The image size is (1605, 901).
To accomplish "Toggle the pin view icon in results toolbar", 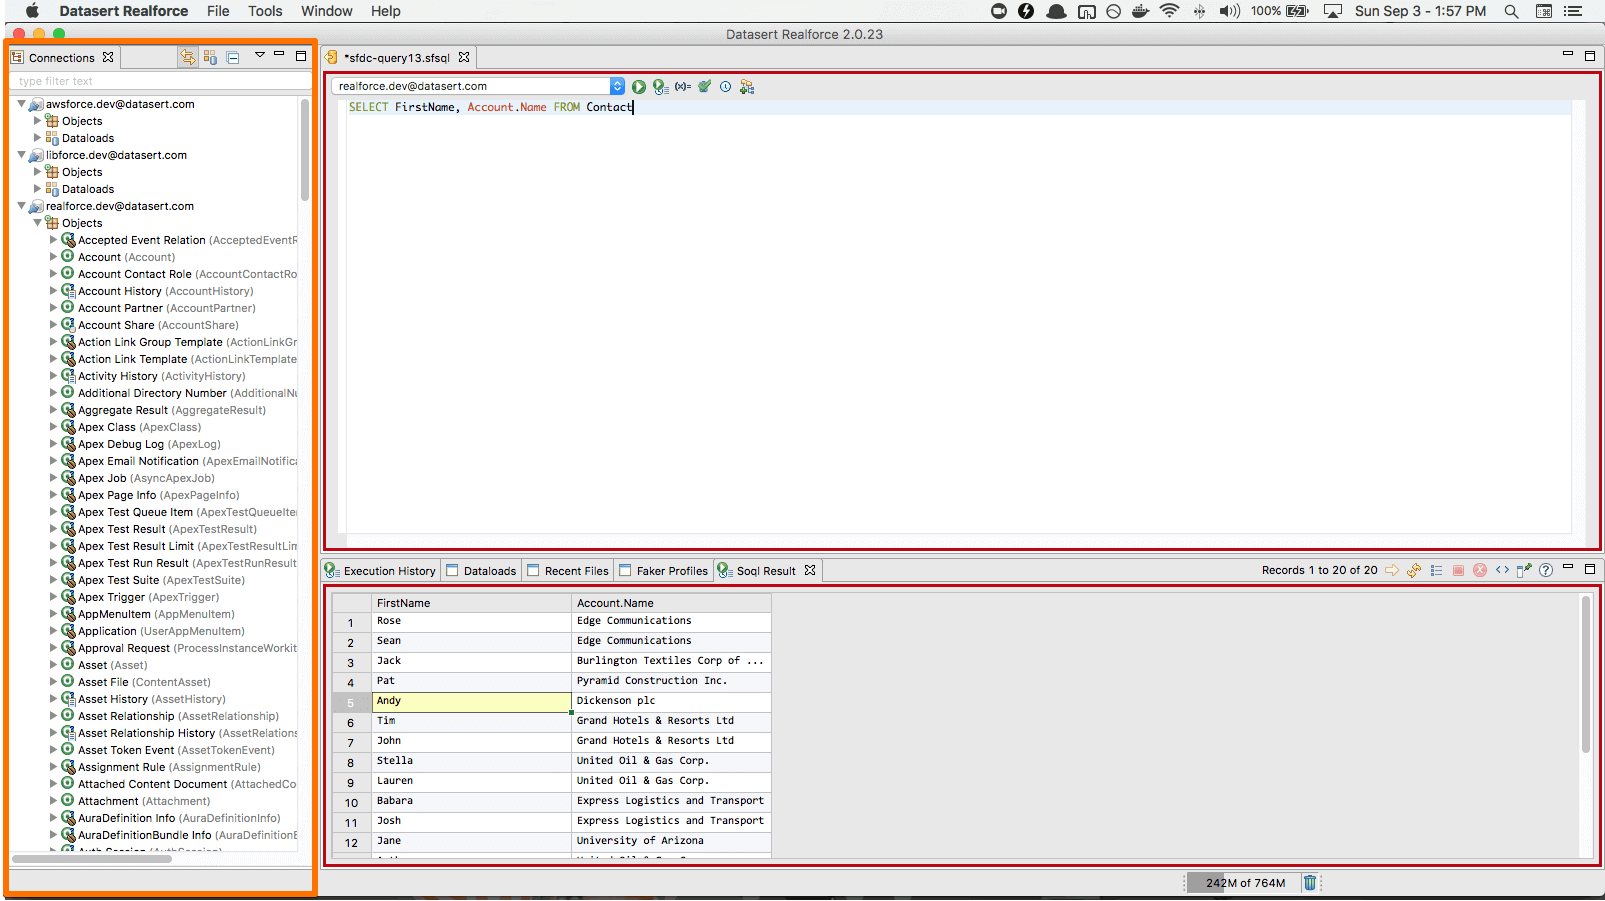I will click(1524, 571).
